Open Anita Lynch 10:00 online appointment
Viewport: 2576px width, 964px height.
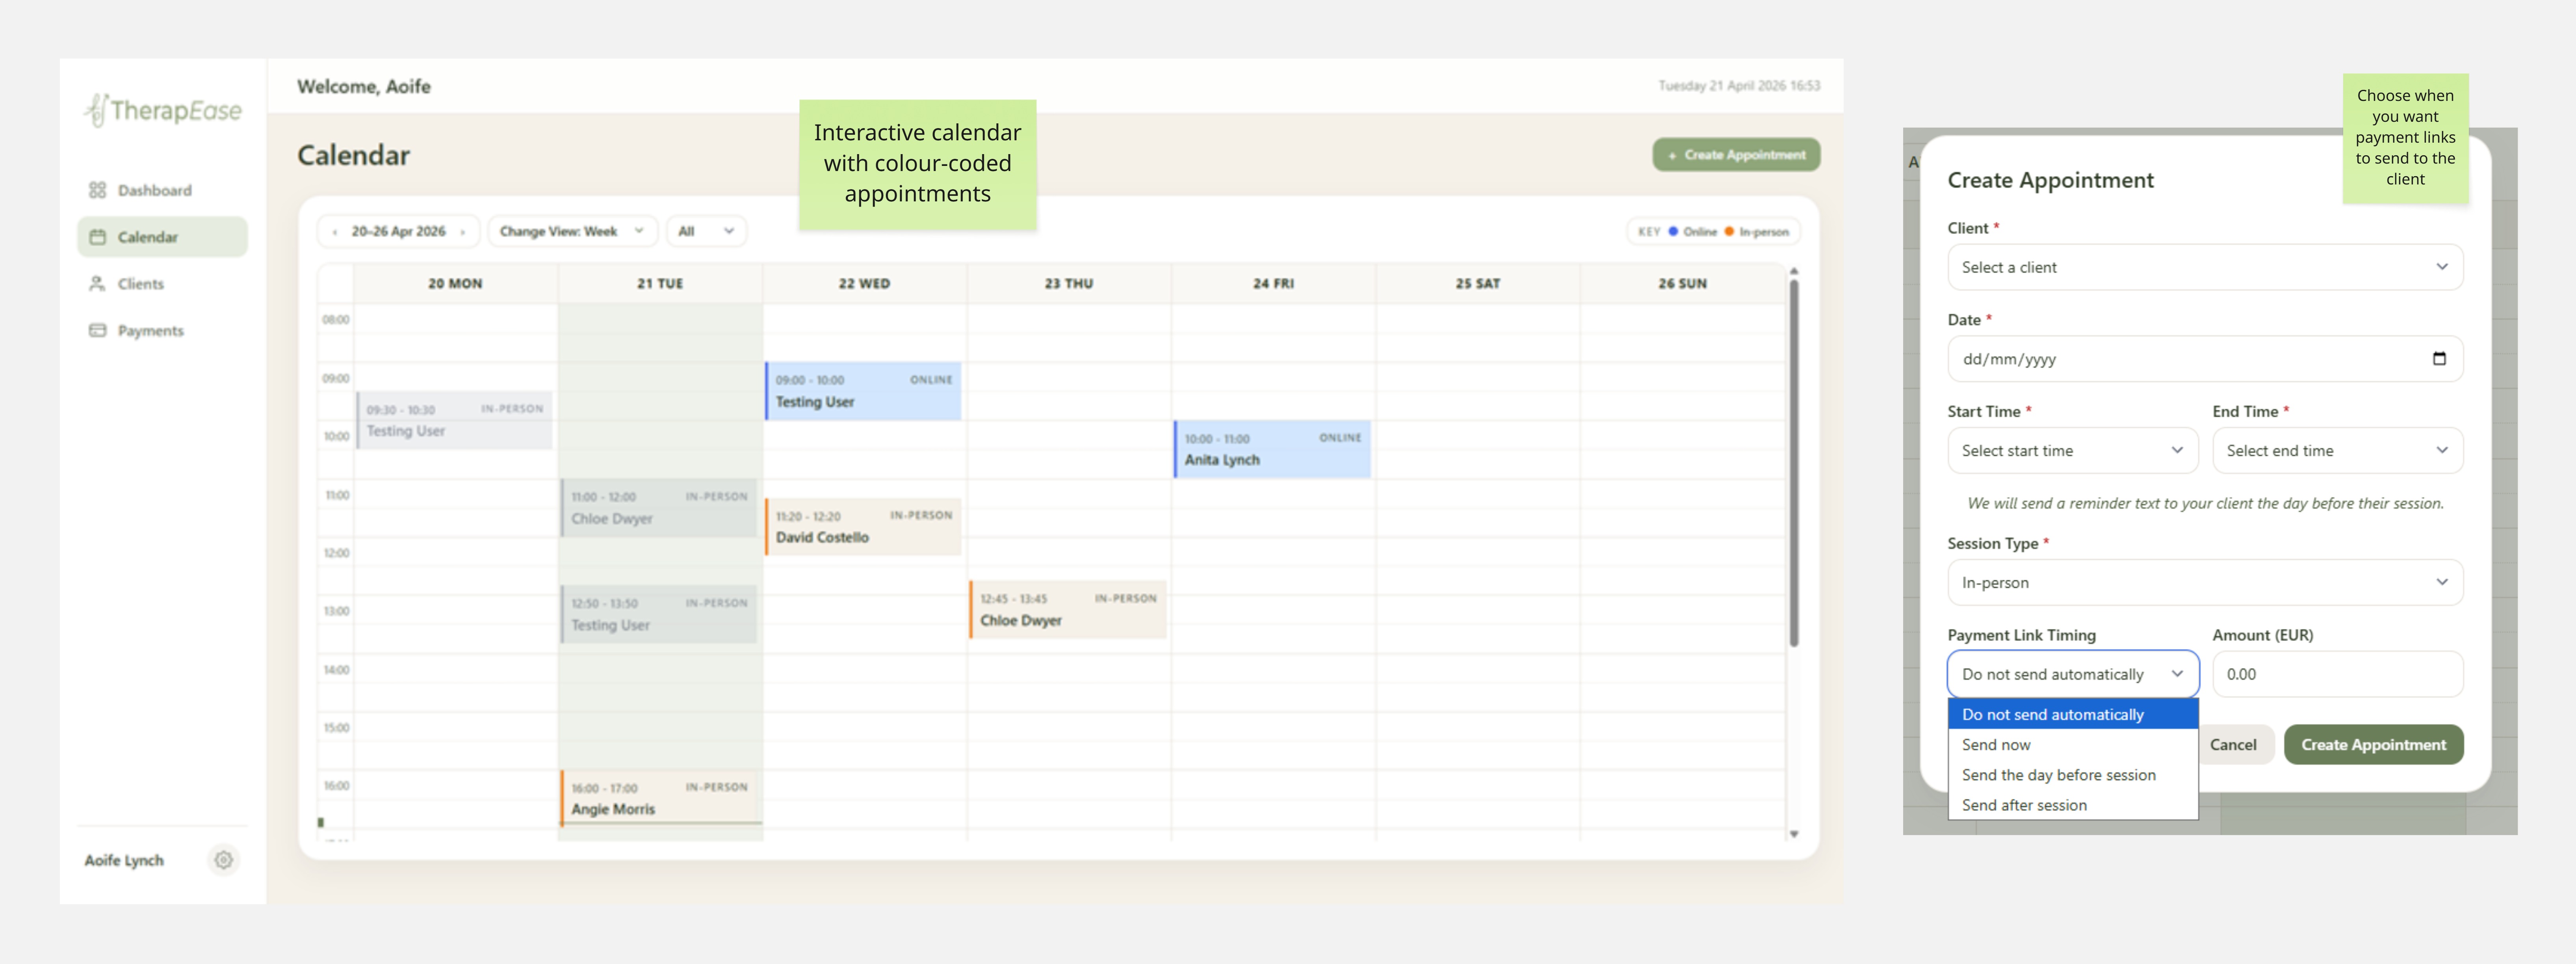(1272, 449)
